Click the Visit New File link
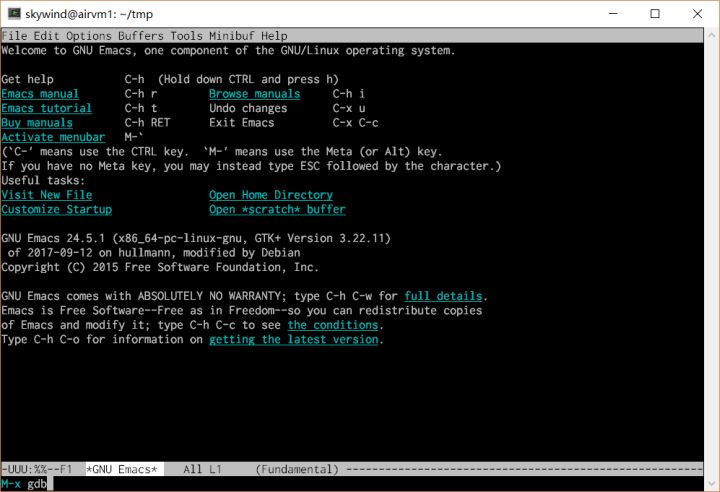 46,195
